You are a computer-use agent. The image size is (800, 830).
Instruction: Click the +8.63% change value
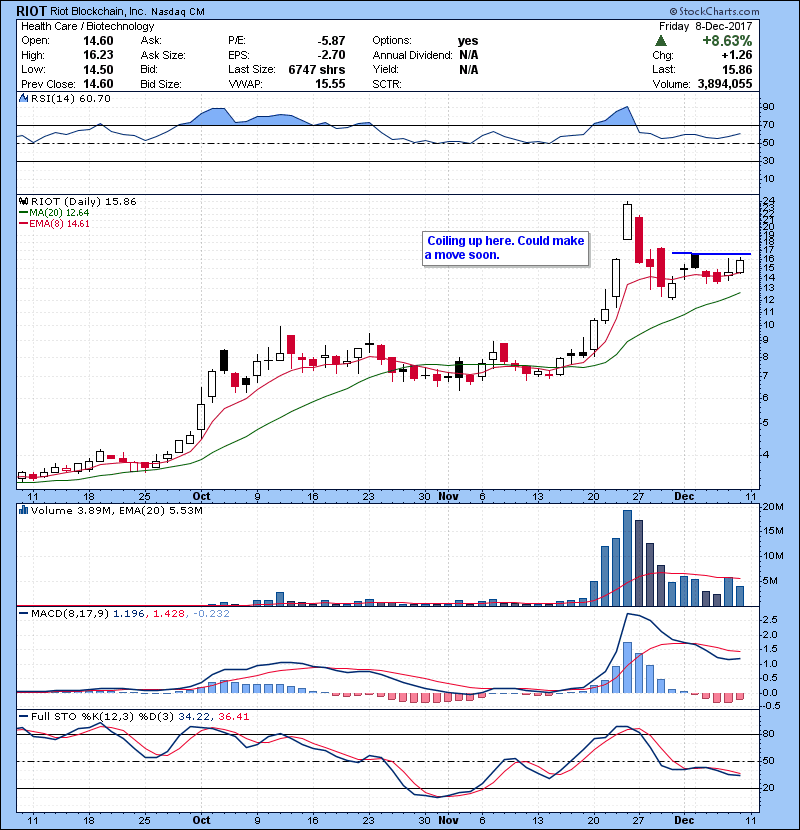tap(727, 41)
